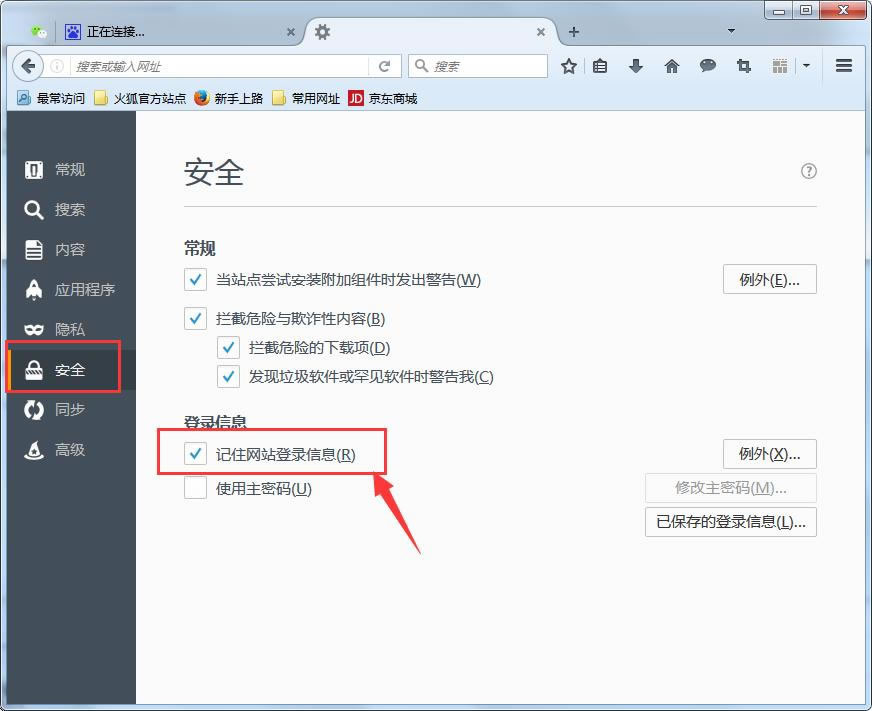Image resolution: width=872 pixels, height=711 pixels.
Task: Click the 例外(E)... button for add-ons
Action: [x=770, y=279]
